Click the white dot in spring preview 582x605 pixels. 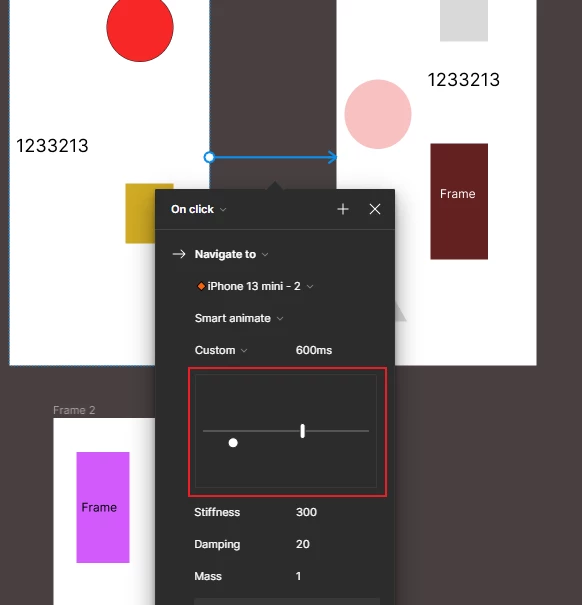point(233,443)
